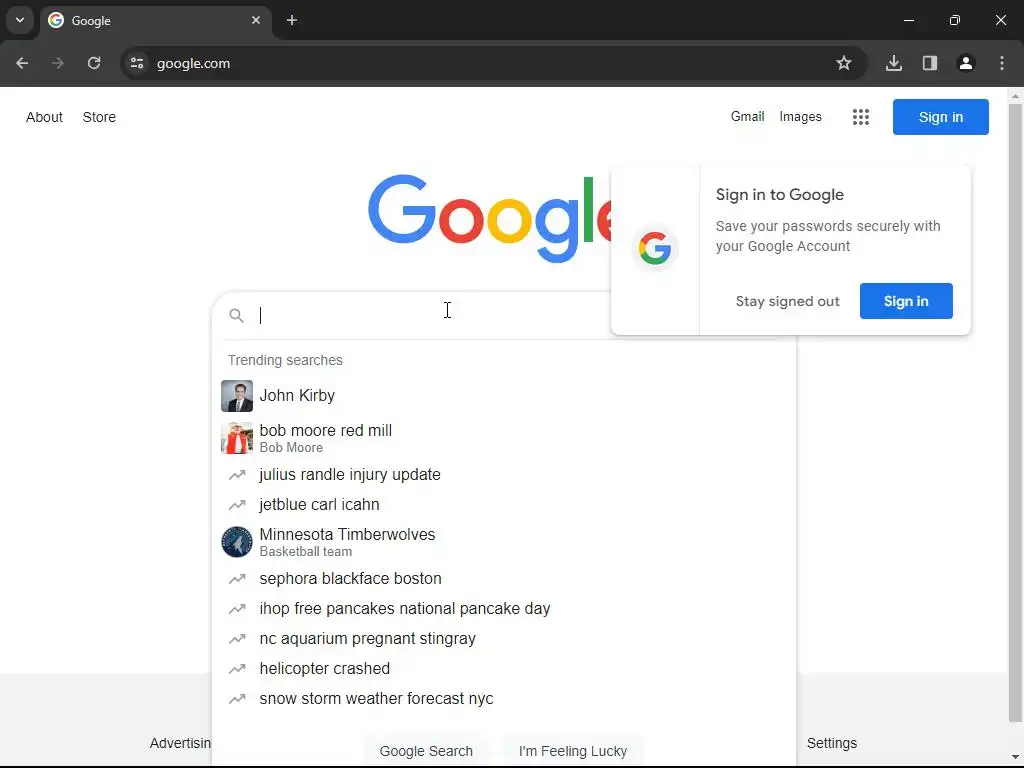This screenshot has height=768, width=1024.
Task: Choose Stay signed out
Action: point(787,301)
